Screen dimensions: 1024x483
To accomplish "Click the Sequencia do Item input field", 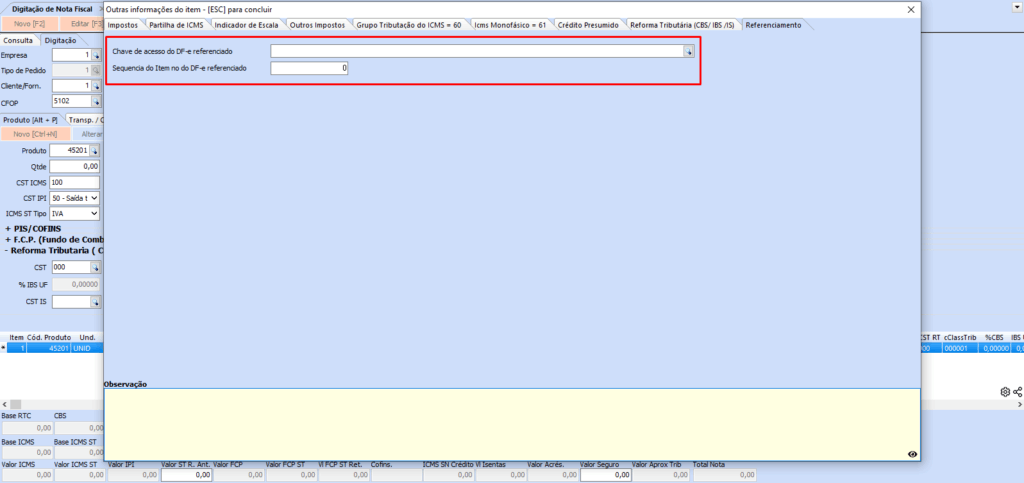I will coord(309,68).
